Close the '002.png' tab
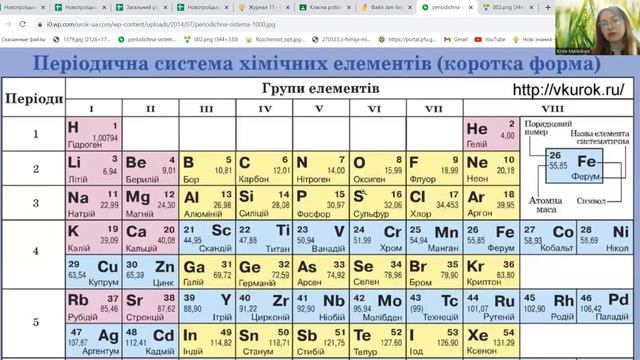The image size is (640, 360). click(x=531, y=7)
